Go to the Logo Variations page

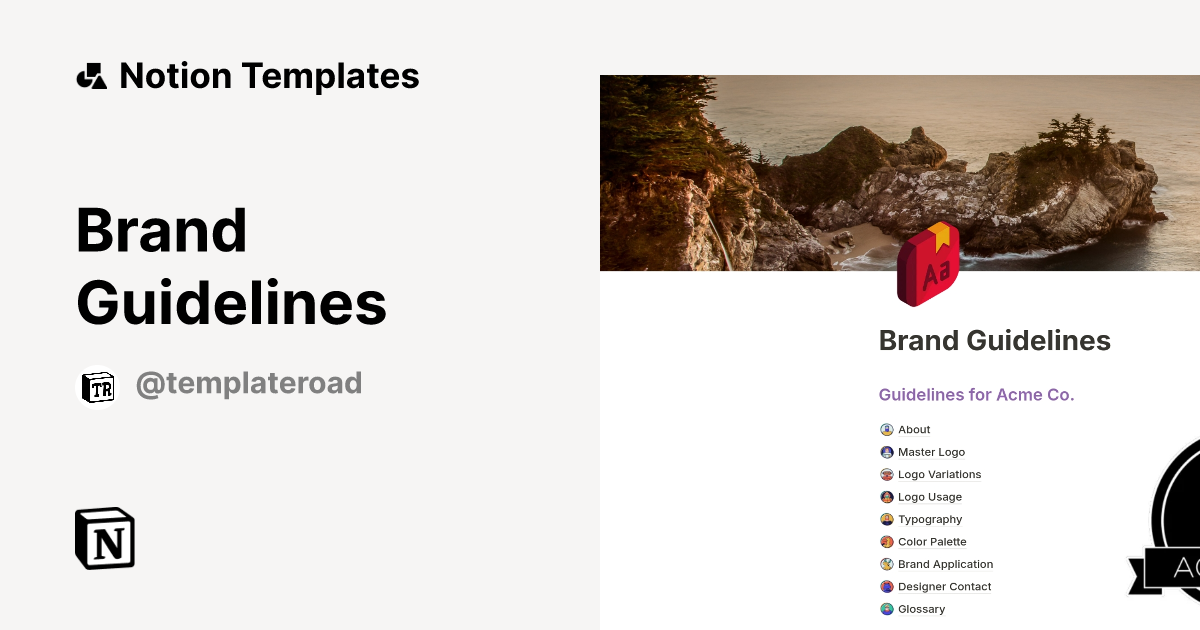[x=939, y=475]
